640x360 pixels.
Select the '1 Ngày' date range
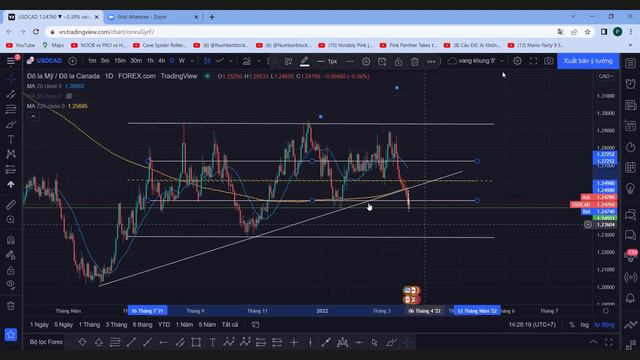tap(39, 324)
